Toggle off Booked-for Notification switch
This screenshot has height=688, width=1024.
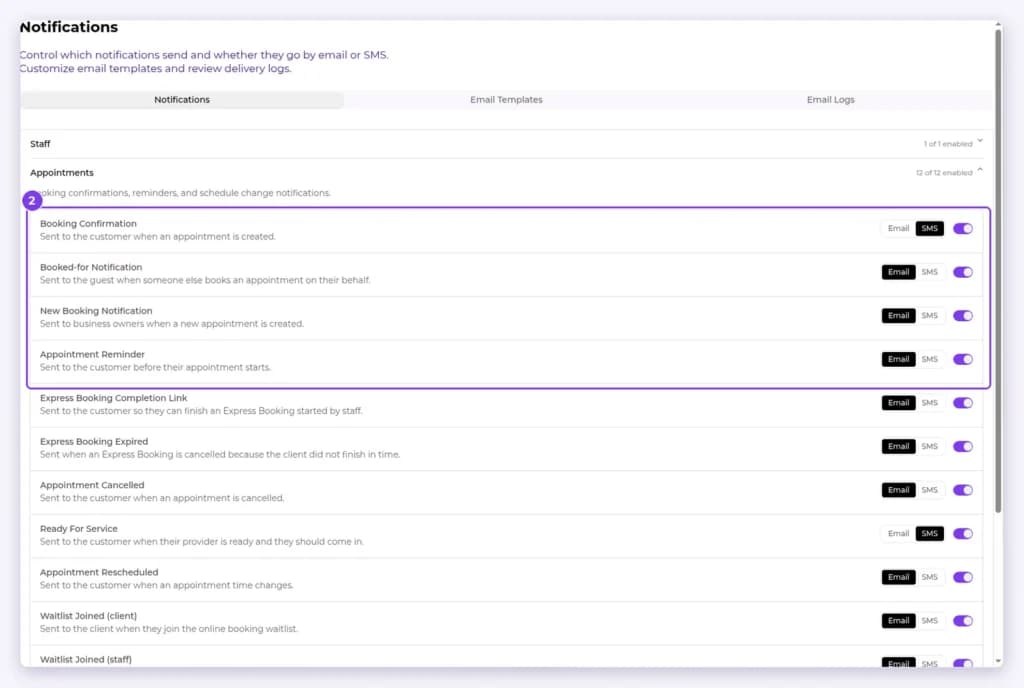[963, 272]
